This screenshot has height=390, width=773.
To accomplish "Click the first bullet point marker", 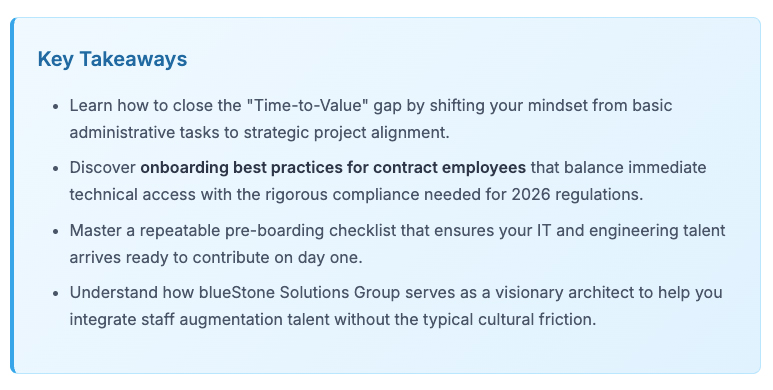I will 56,106.
